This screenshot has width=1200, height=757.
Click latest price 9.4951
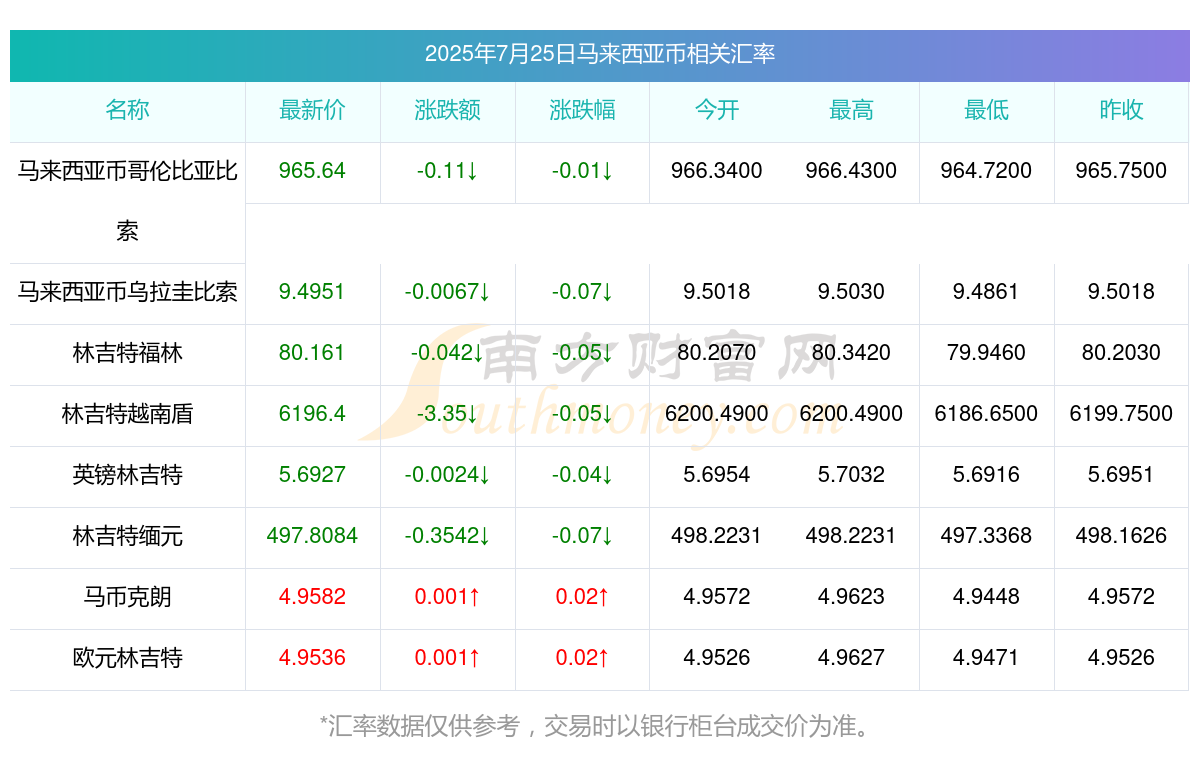point(312,292)
